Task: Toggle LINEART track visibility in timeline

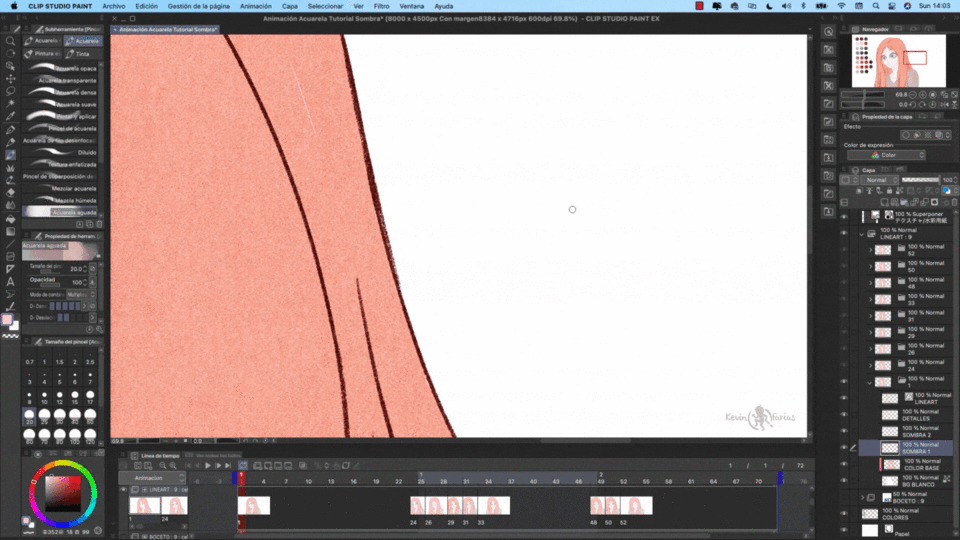Action: pos(124,490)
